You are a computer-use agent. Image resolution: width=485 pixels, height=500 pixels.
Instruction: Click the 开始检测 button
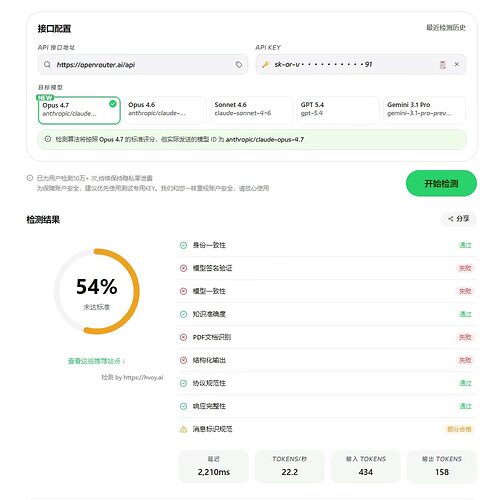click(x=441, y=183)
